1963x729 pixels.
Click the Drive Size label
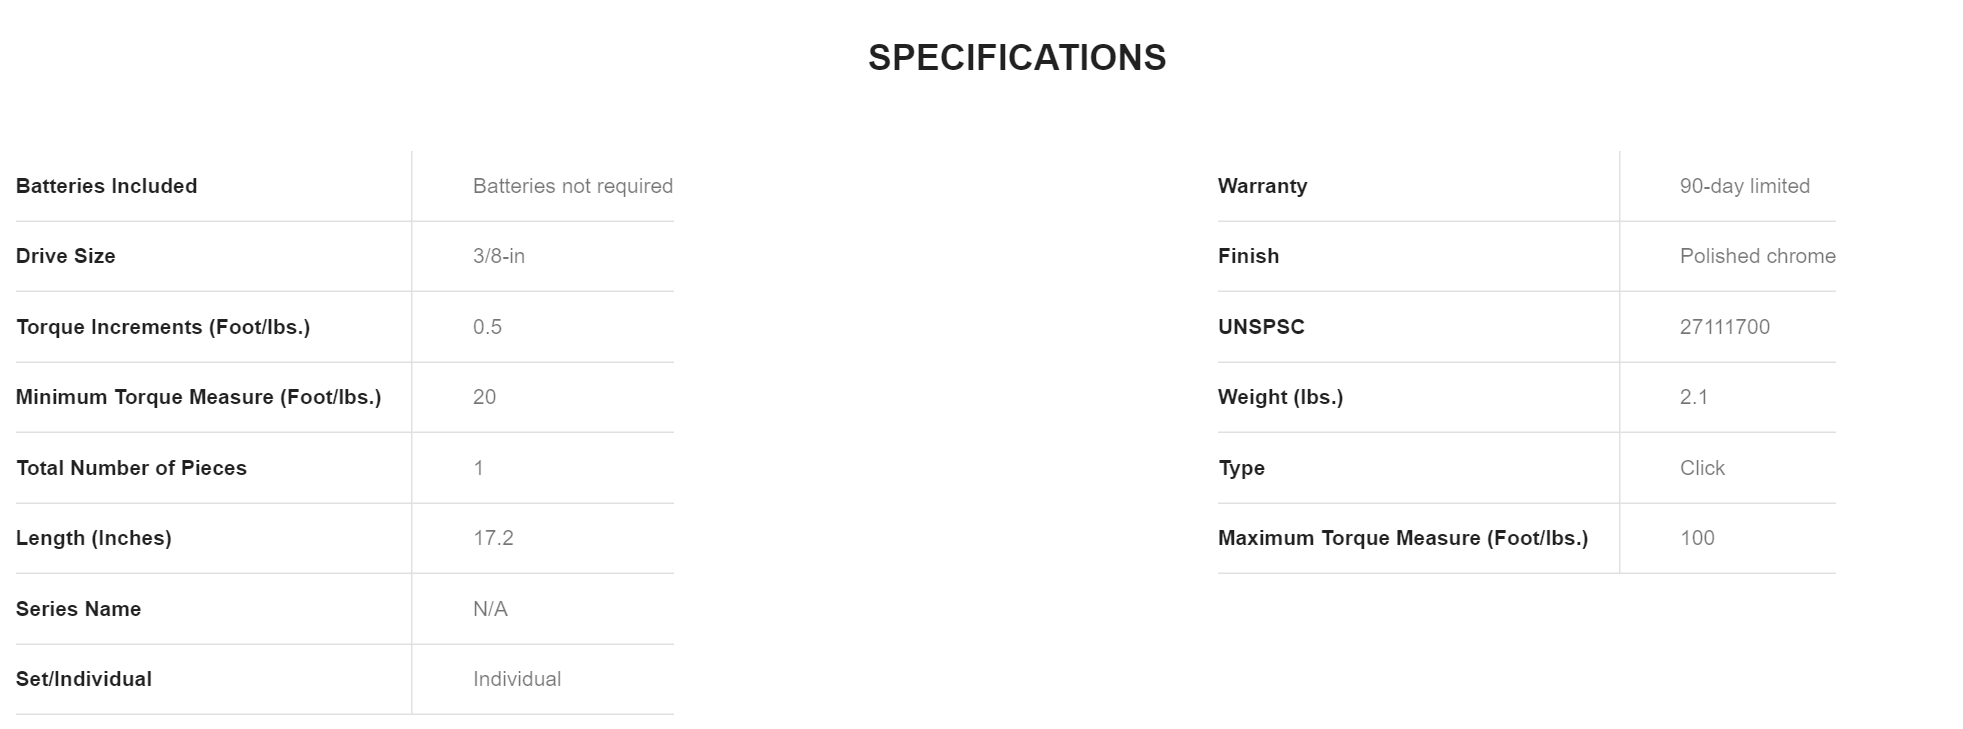(65, 256)
